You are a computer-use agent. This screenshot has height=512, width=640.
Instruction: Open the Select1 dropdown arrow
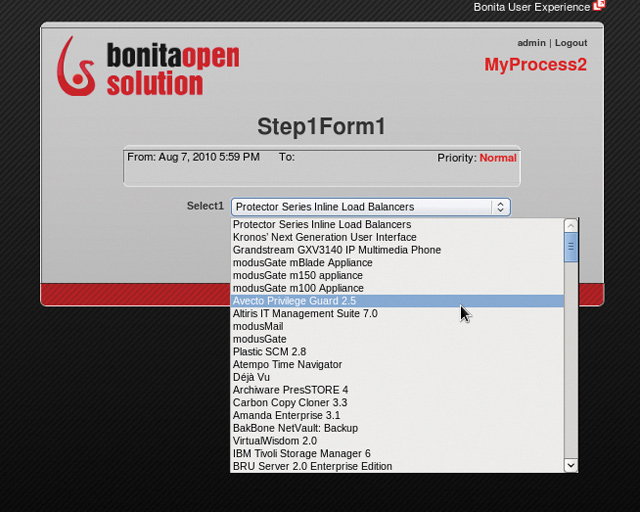pyautogui.click(x=500, y=207)
